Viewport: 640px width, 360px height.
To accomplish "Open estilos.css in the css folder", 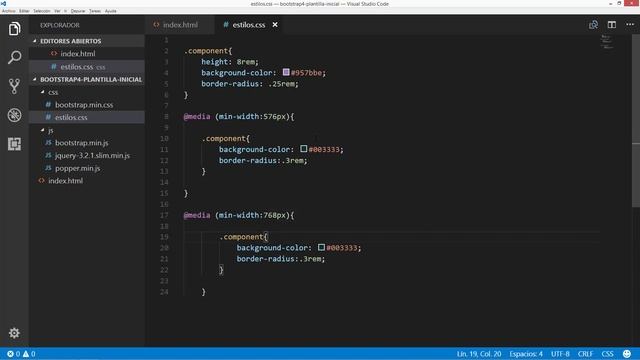I will tap(87, 118).
